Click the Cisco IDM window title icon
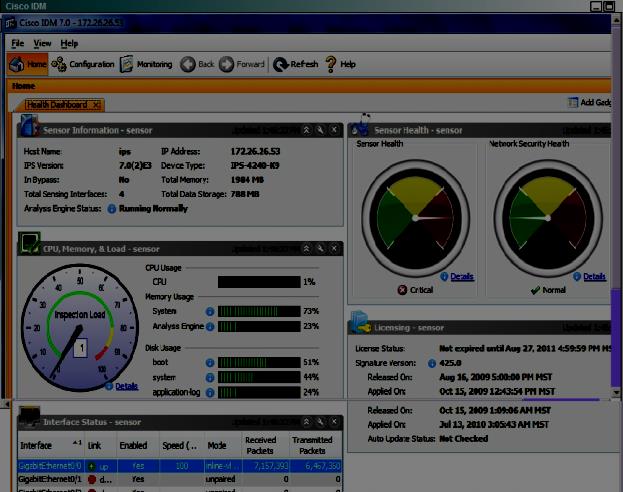Screen dimensions: 623x492 pyautogui.click(x=11, y=23)
